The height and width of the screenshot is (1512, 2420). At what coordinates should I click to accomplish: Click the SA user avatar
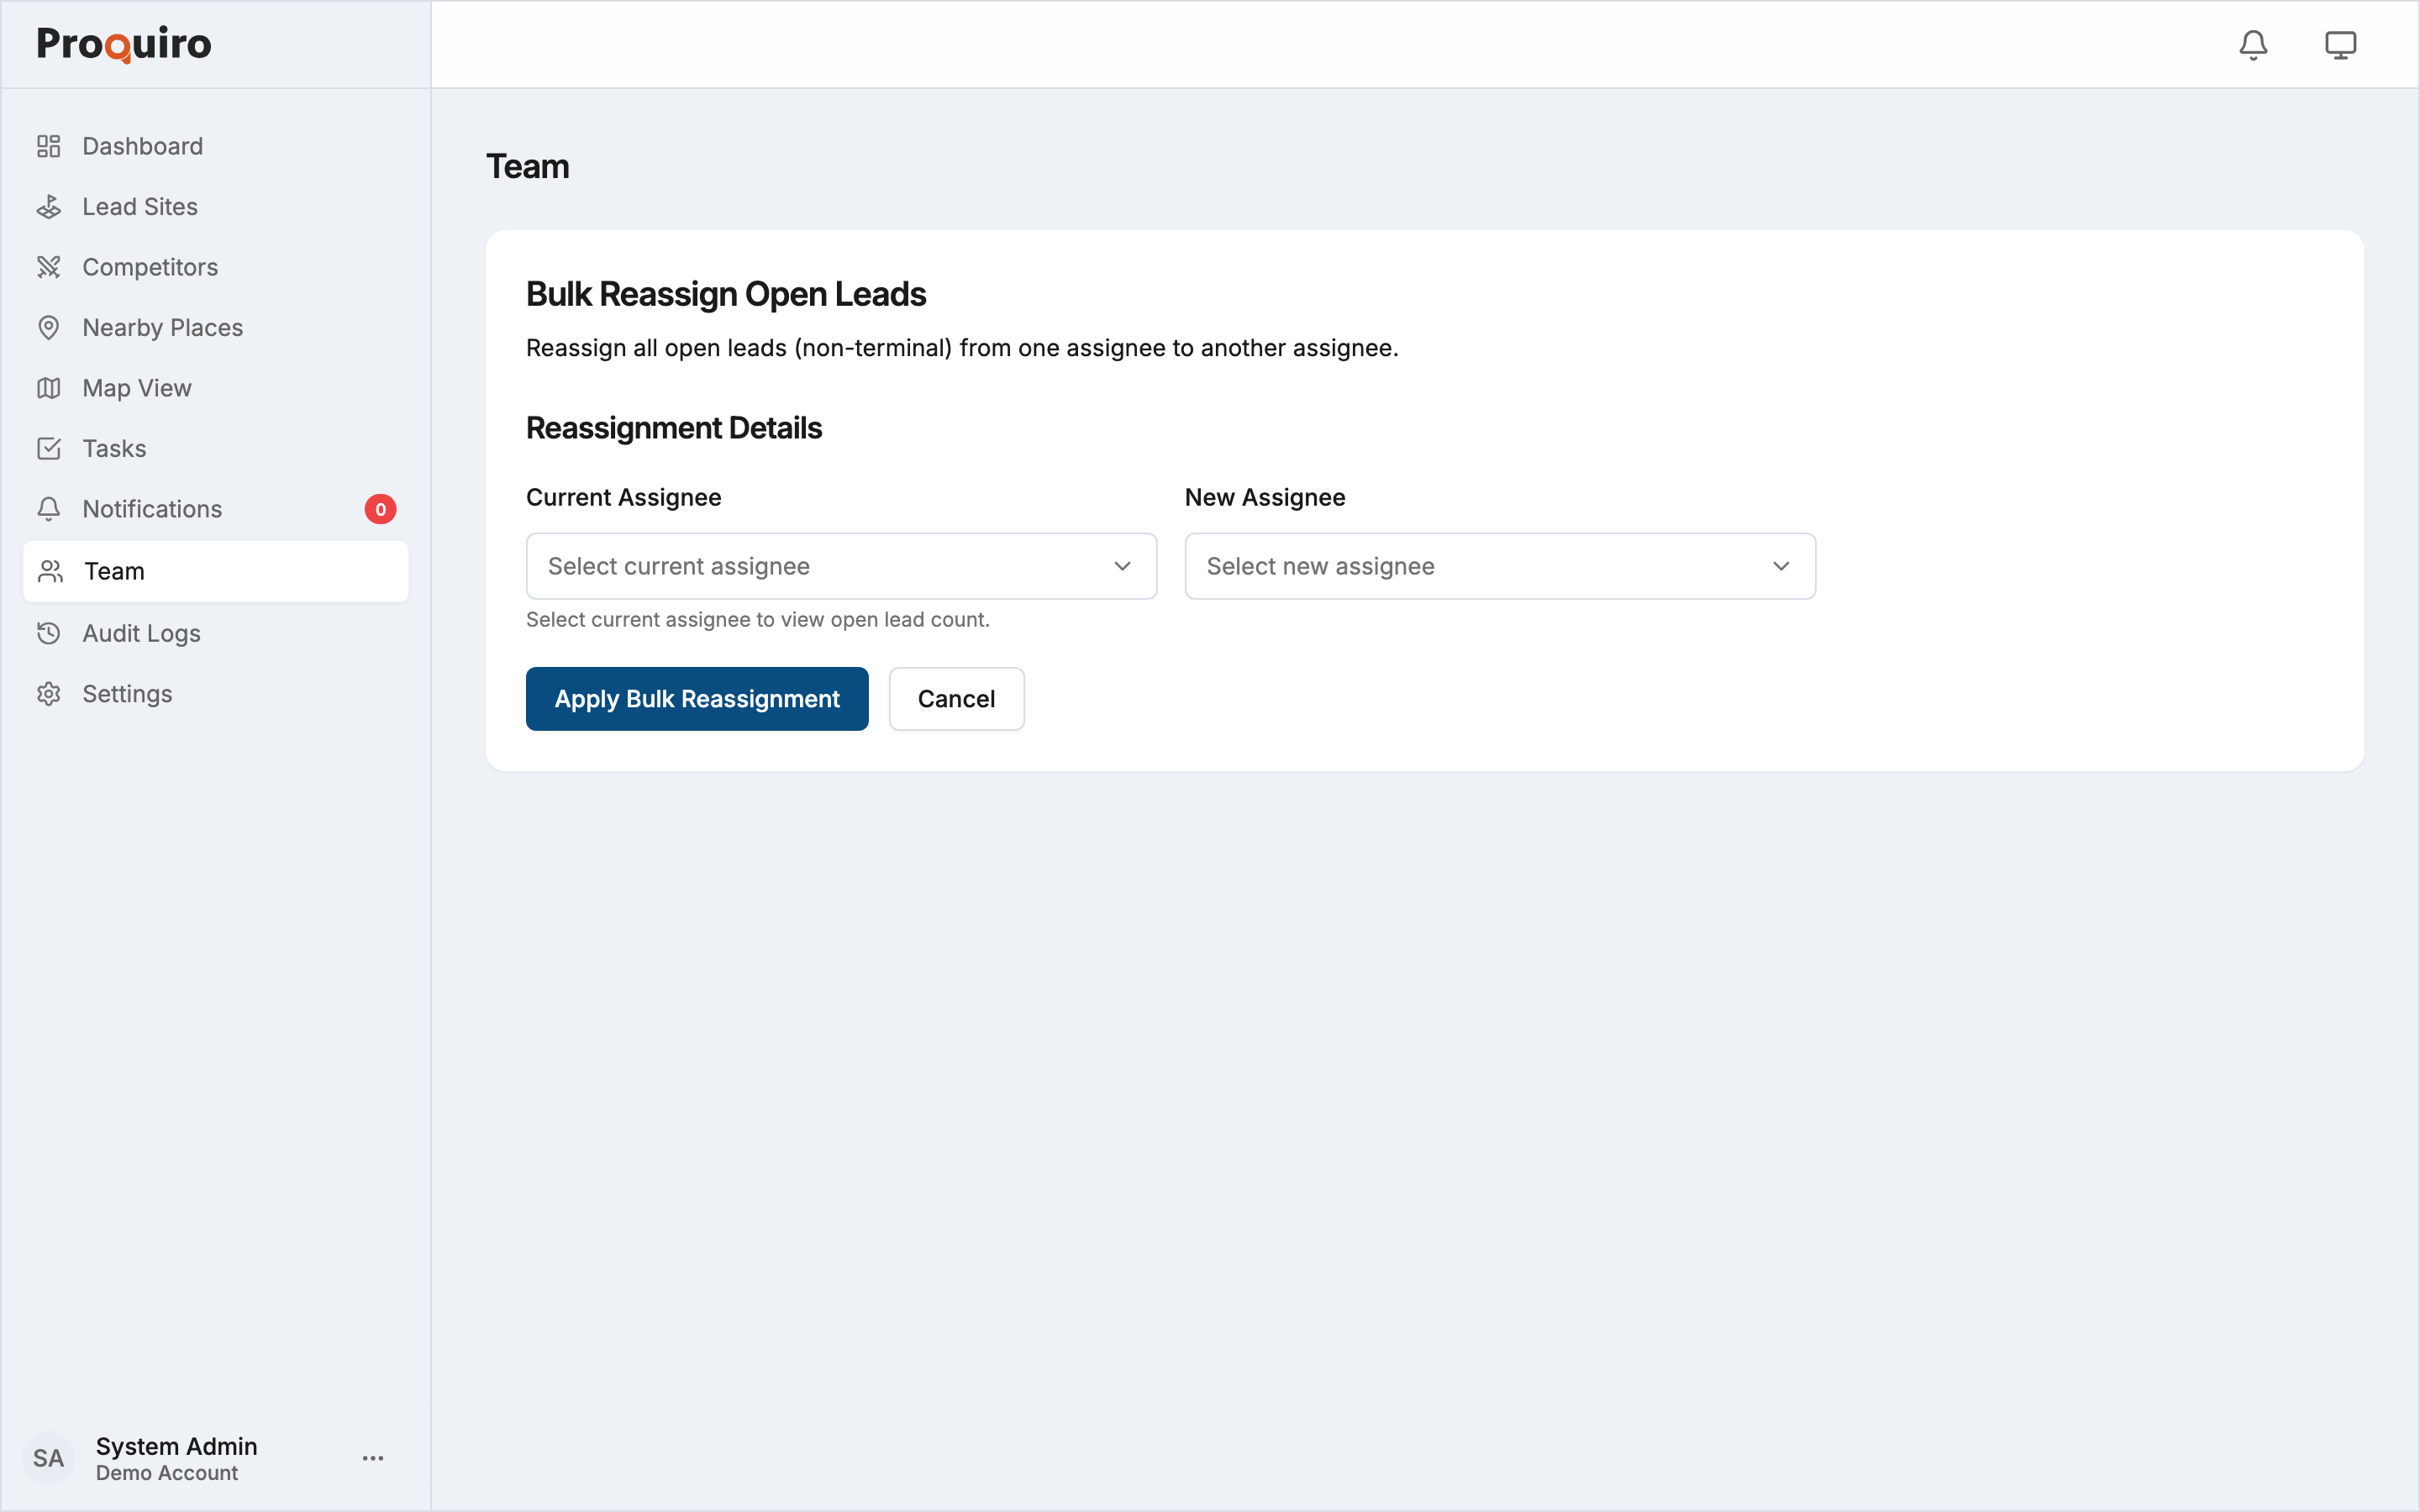click(x=48, y=1458)
